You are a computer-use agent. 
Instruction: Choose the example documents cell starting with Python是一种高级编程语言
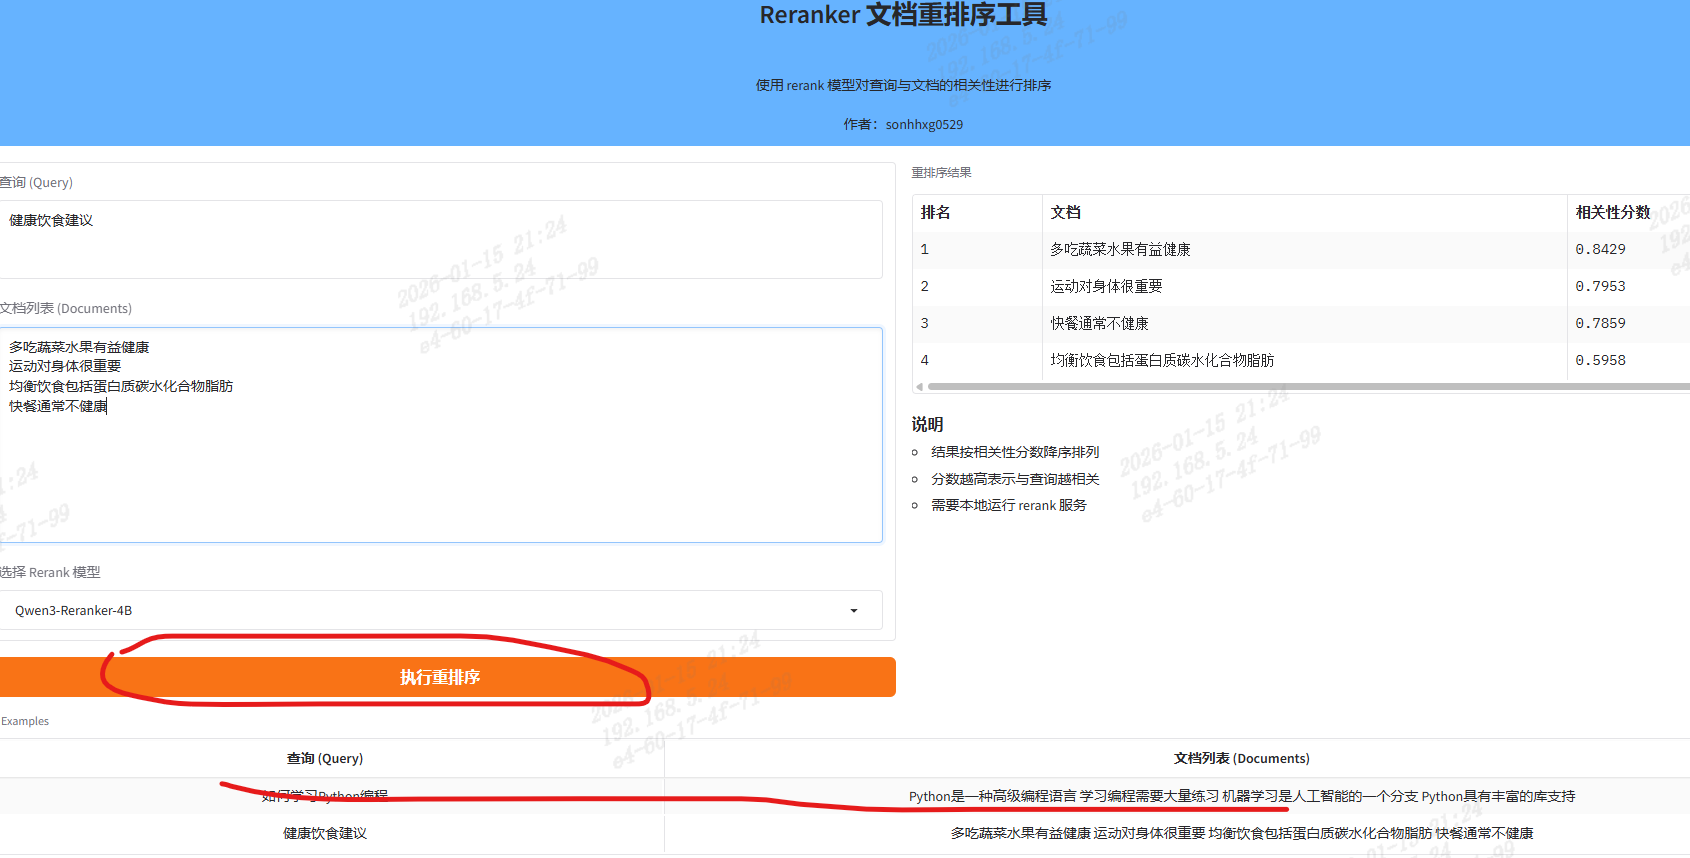[x=1241, y=796]
